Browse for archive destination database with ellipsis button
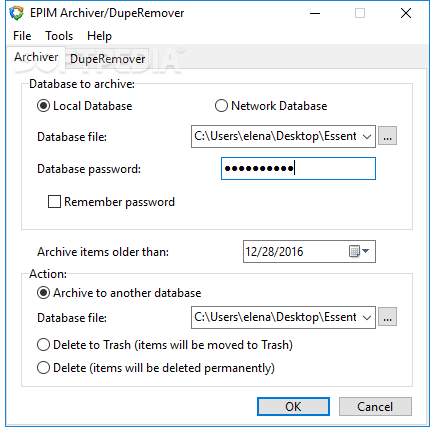The width and height of the screenshot is (430, 427). 387,317
